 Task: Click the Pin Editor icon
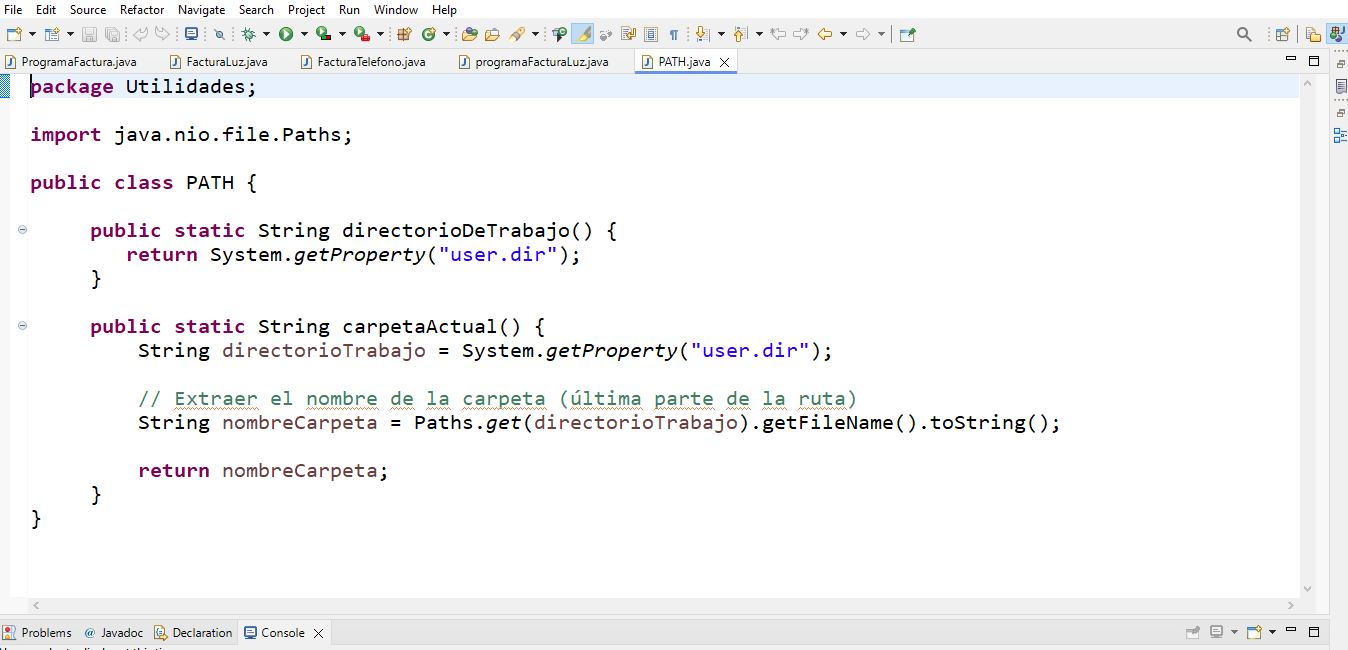pyautogui.click(x=907, y=34)
